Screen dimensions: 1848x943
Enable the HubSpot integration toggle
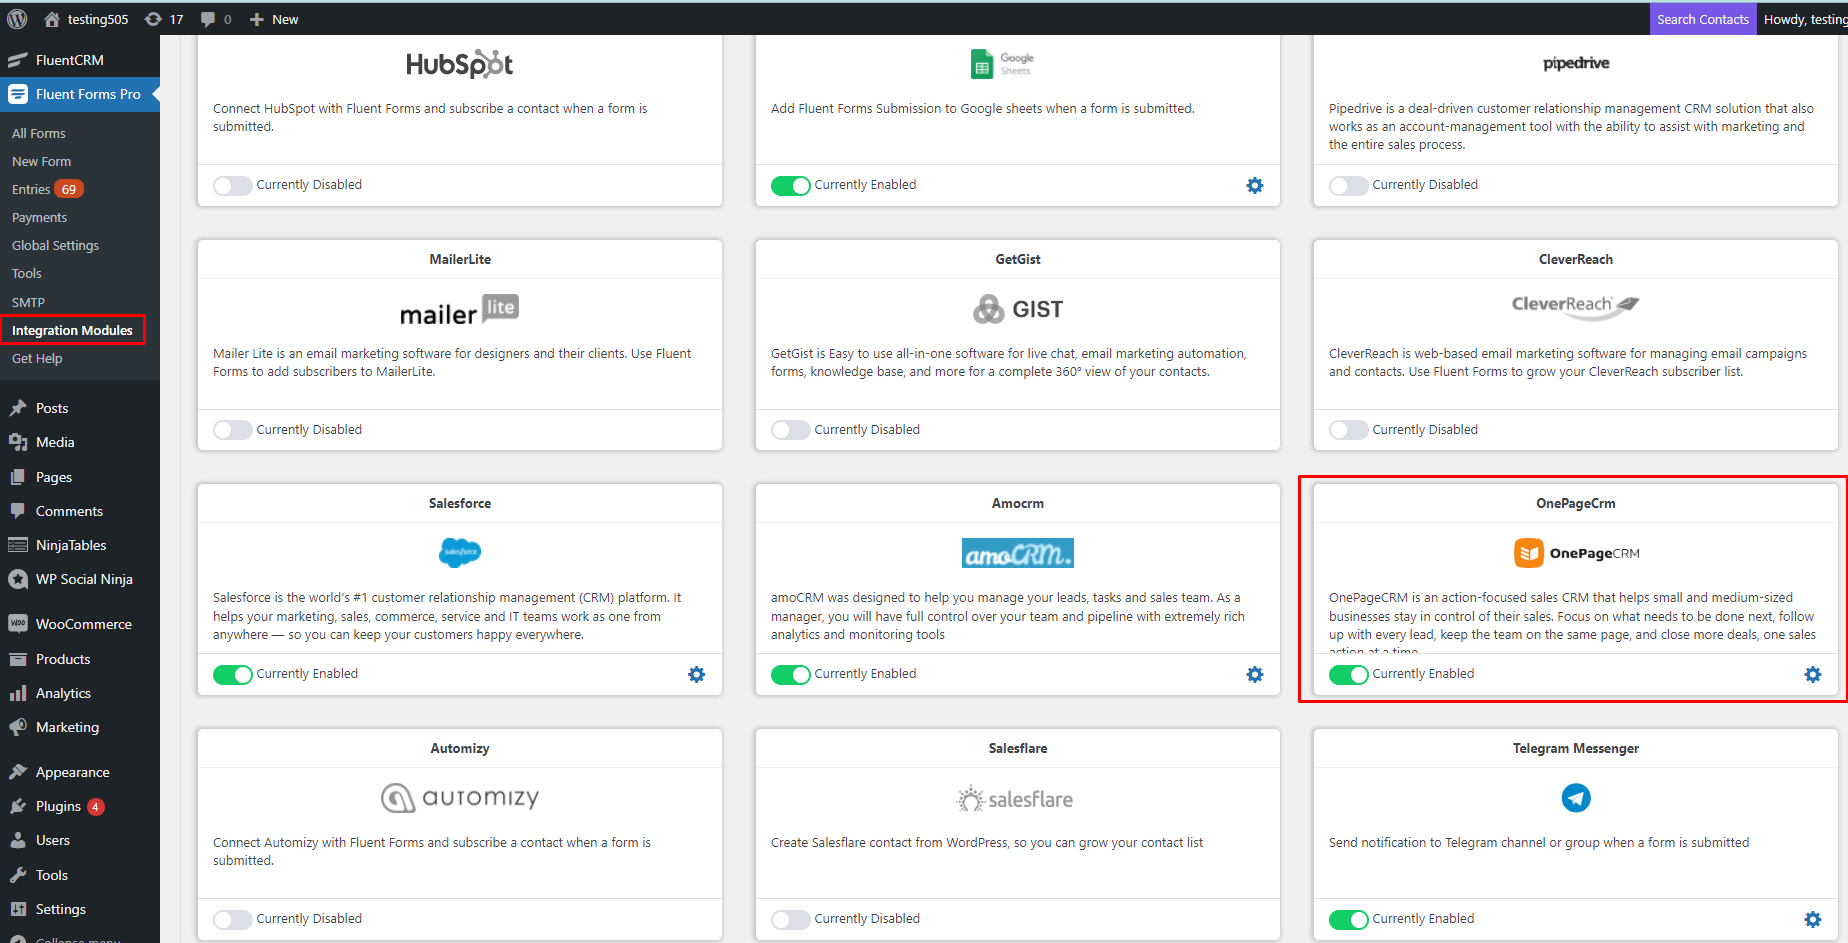pos(232,185)
